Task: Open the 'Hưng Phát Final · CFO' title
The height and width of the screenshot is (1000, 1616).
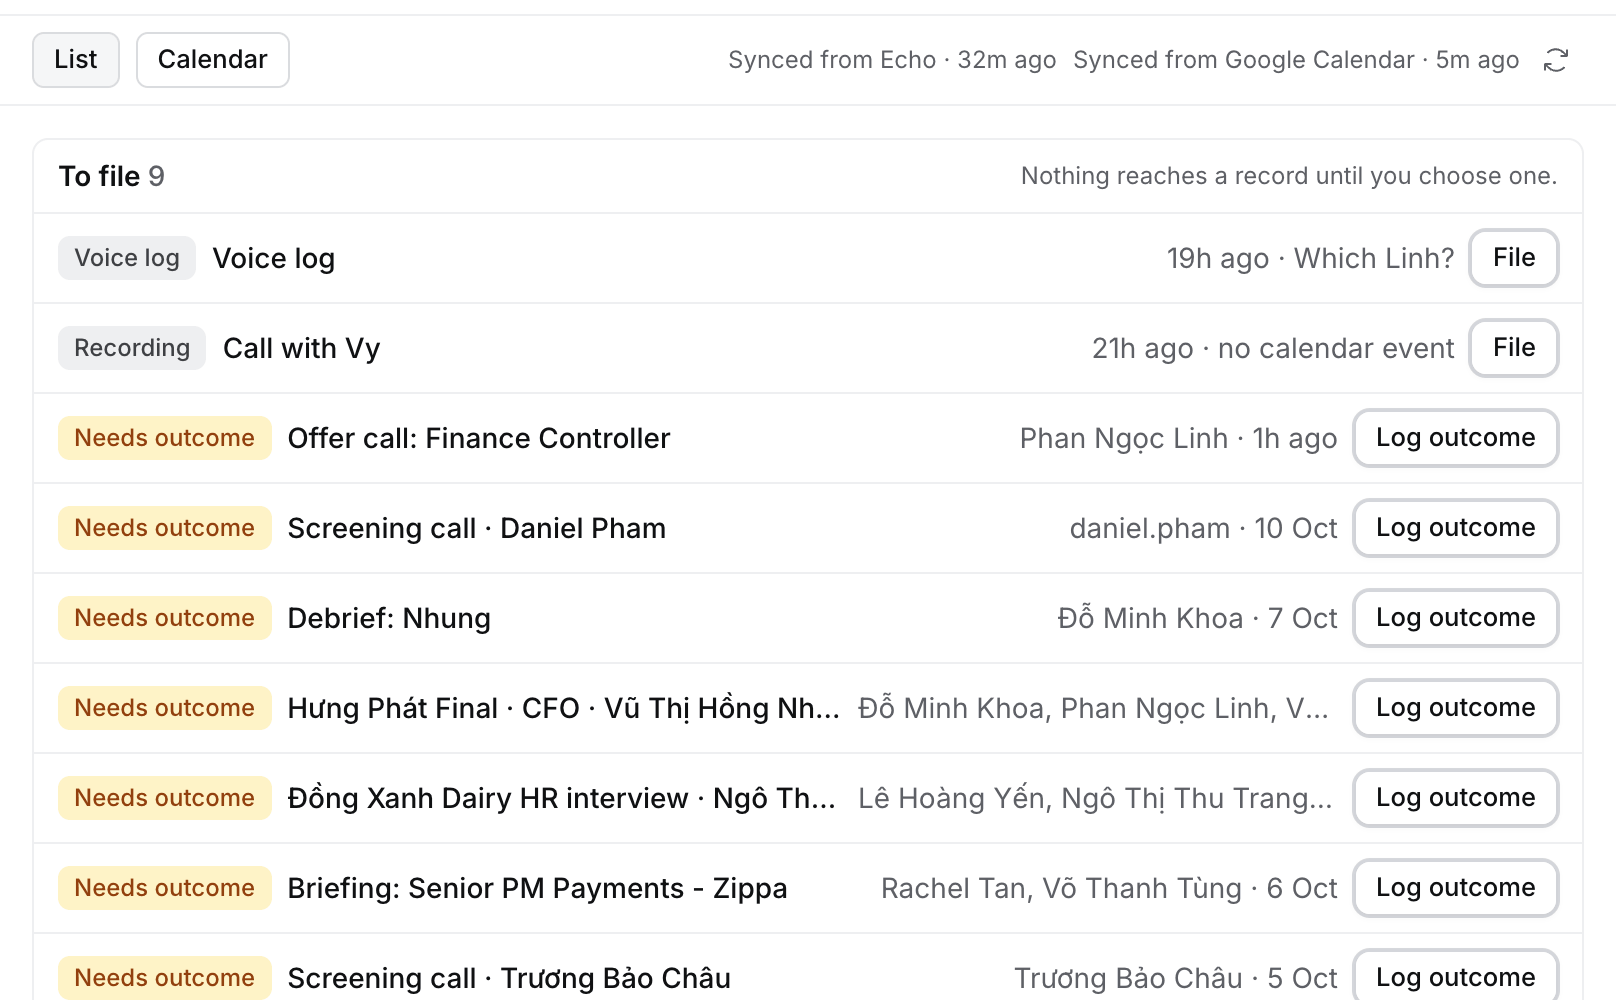Action: click(564, 708)
